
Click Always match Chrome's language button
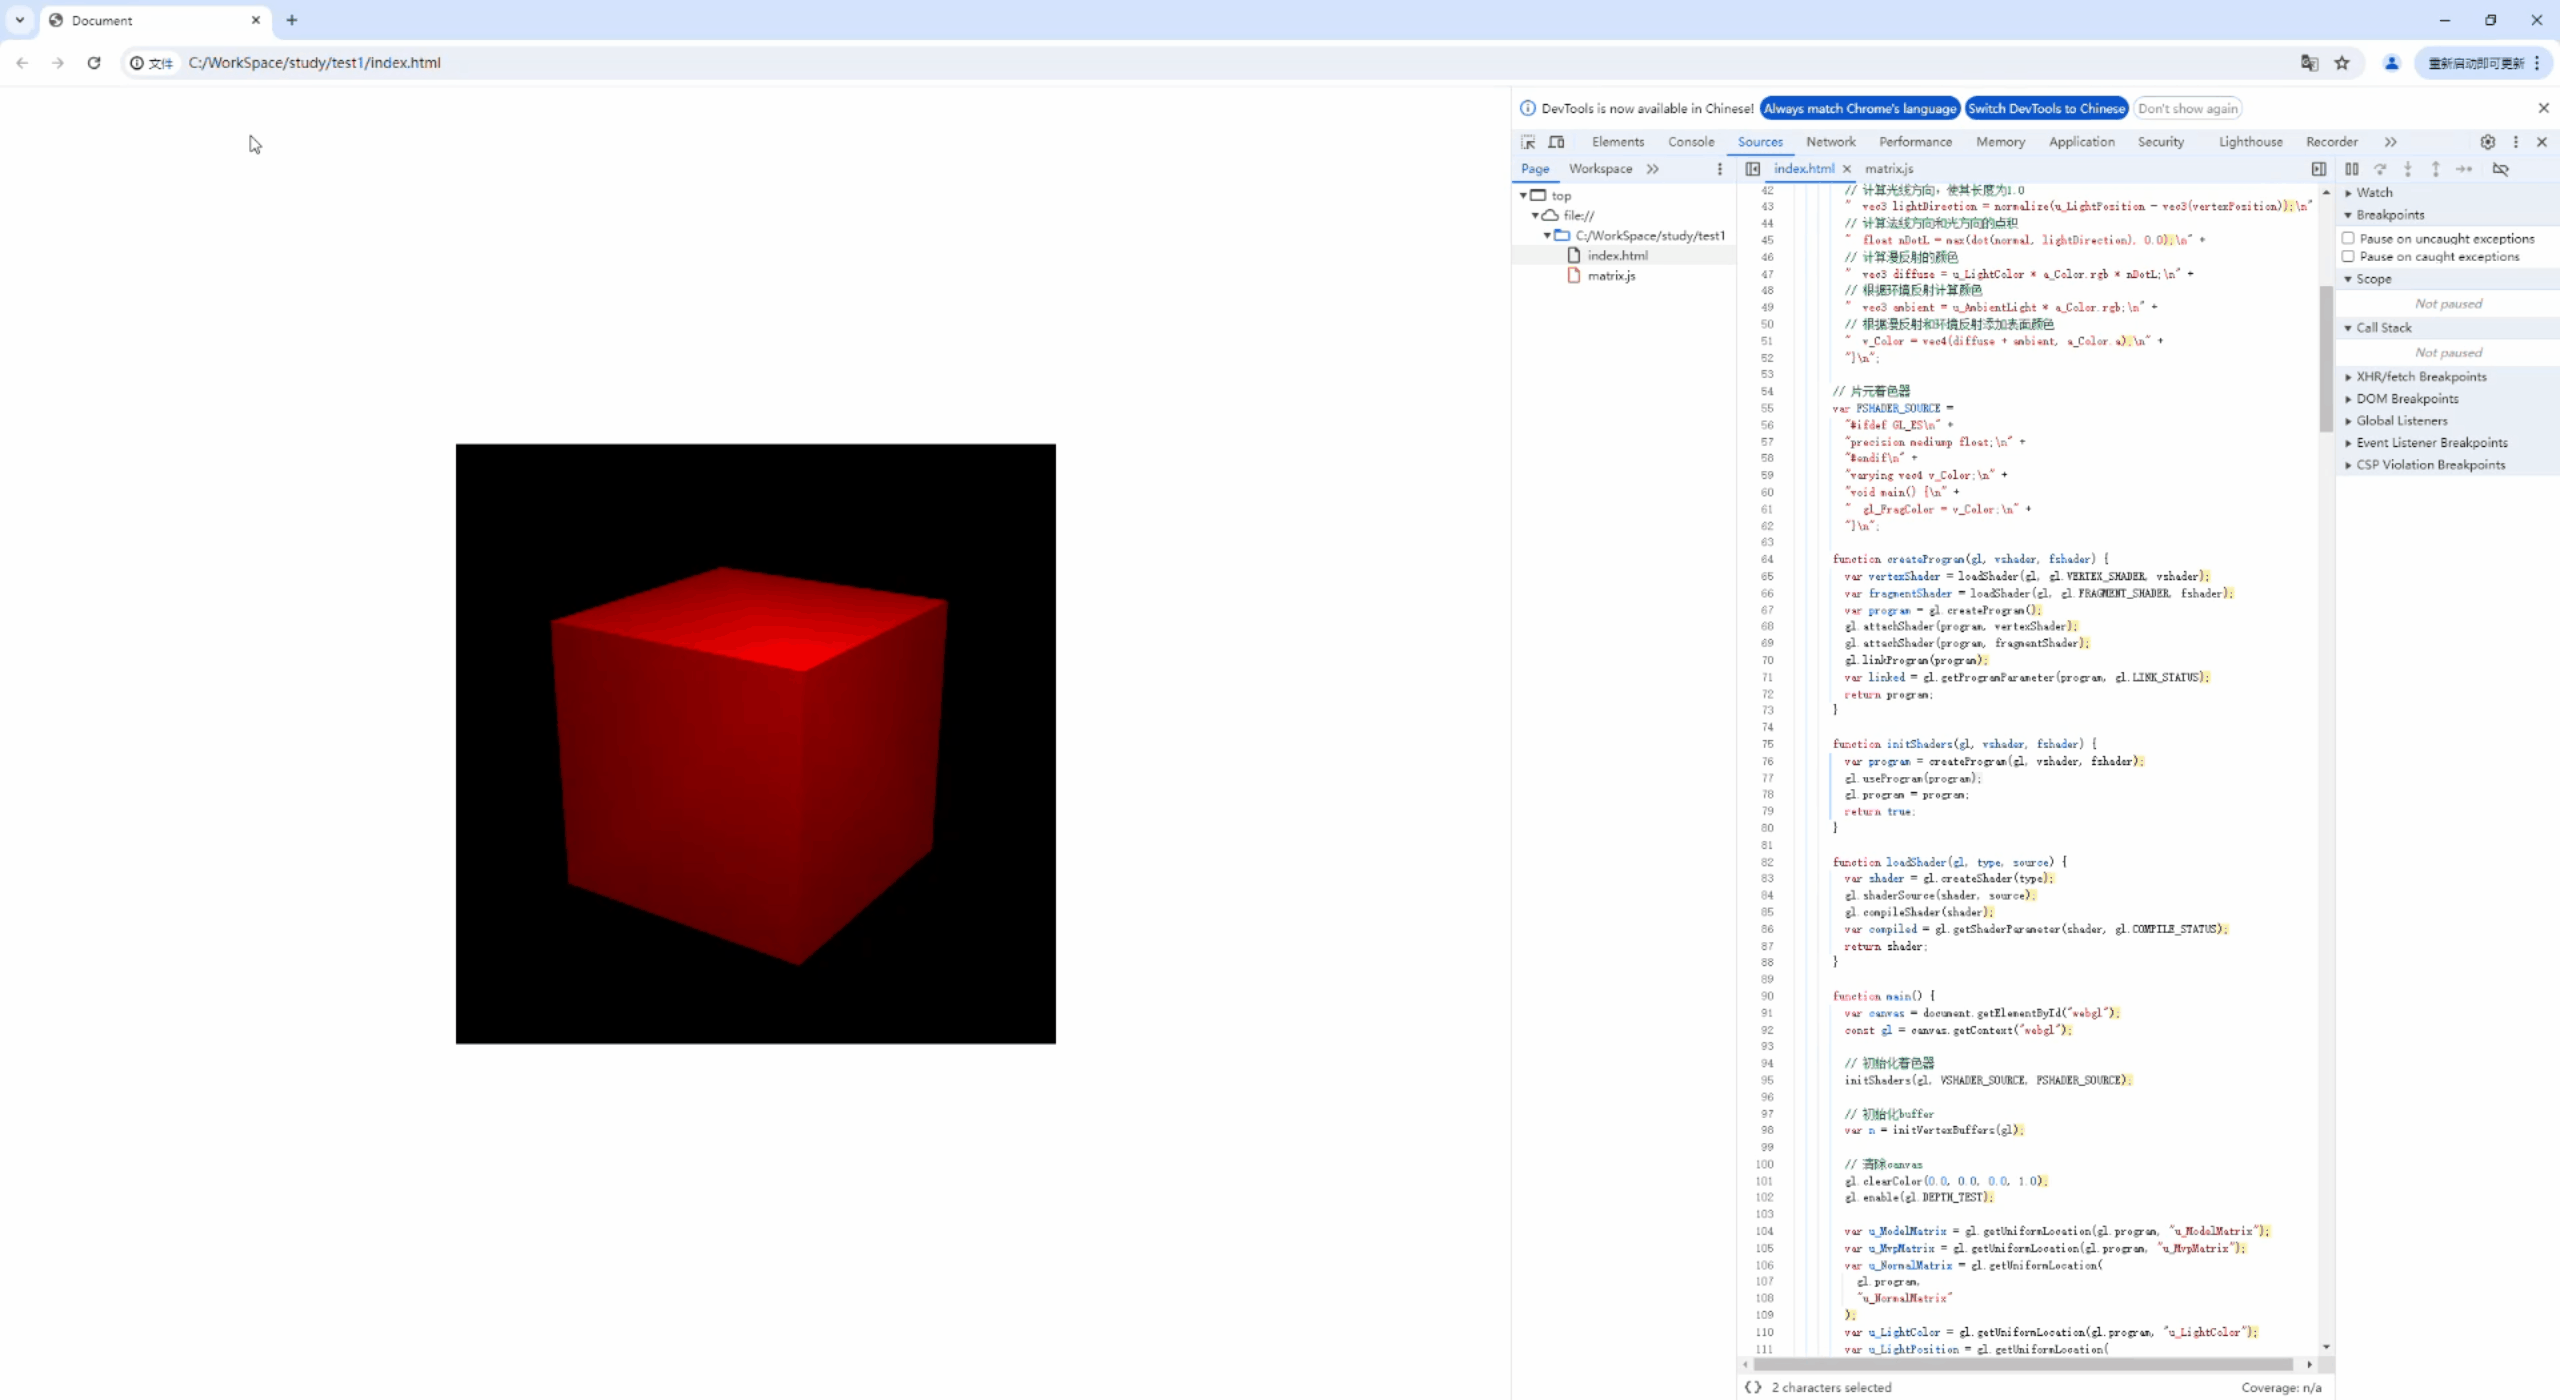point(1859,108)
